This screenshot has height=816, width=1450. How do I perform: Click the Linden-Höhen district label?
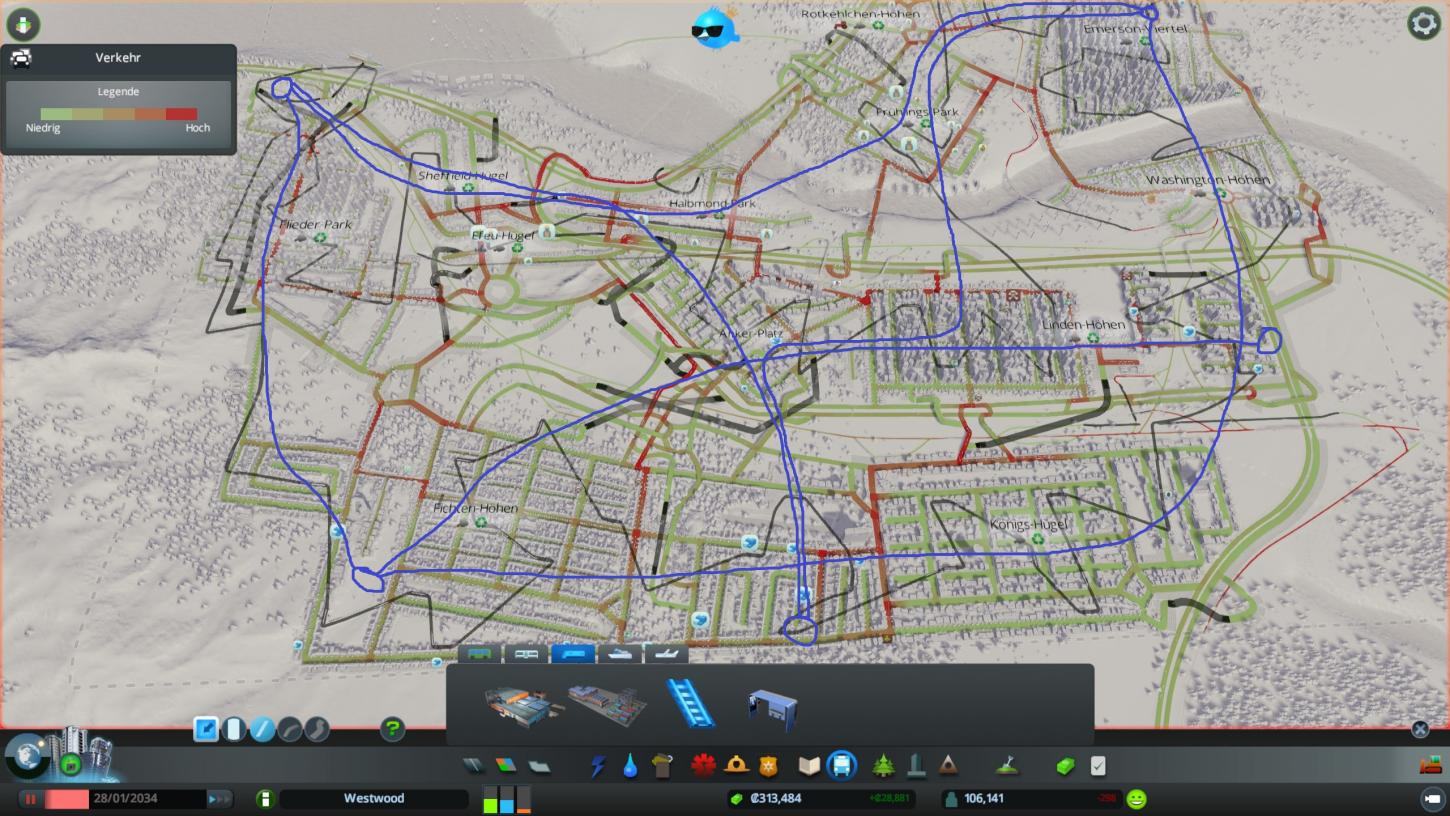coord(1083,325)
